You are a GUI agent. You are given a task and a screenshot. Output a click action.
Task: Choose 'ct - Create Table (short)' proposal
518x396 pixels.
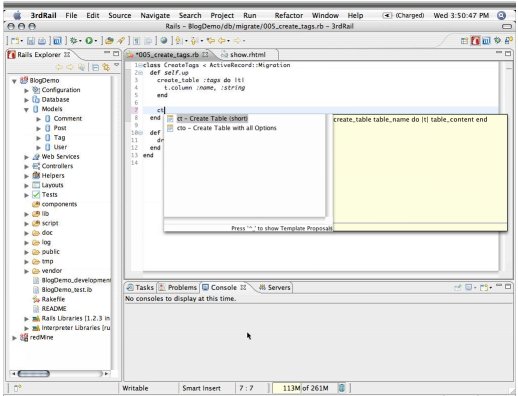pos(212,118)
